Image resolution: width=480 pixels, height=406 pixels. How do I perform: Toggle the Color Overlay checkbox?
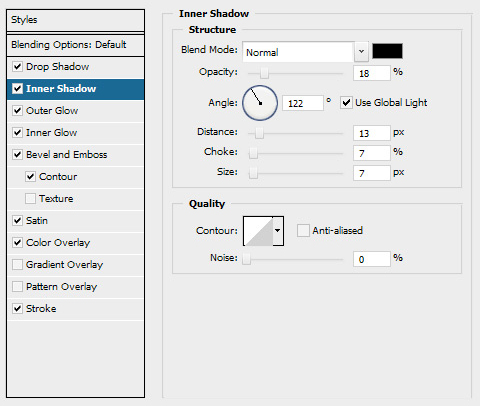click(17, 243)
